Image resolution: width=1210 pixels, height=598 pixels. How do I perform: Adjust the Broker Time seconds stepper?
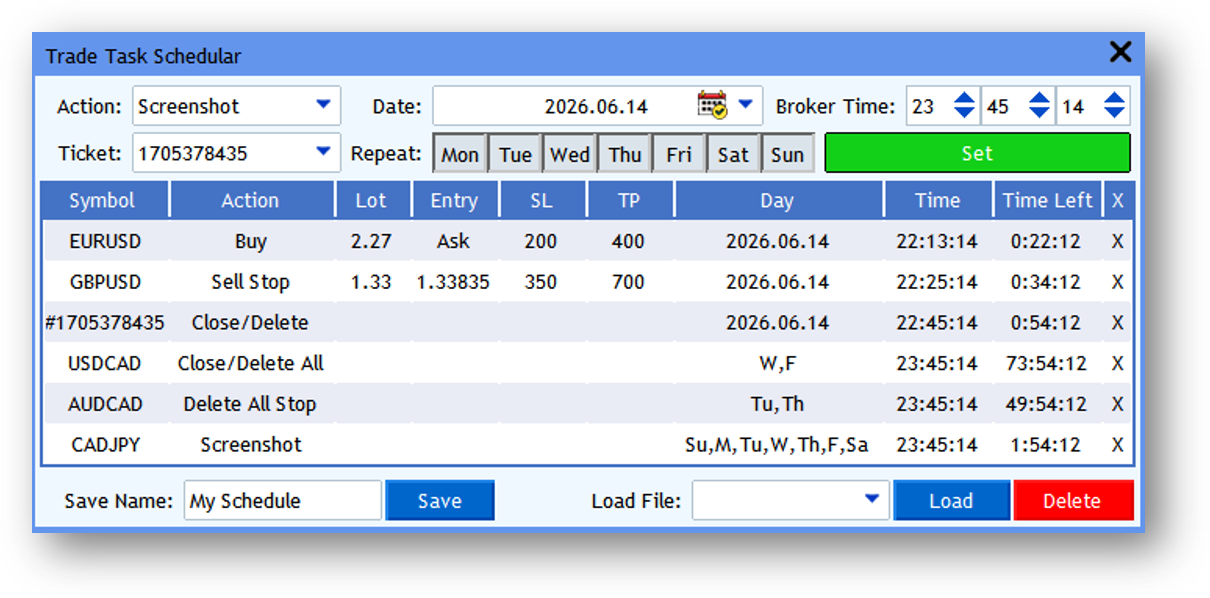[x=1115, y=105]
